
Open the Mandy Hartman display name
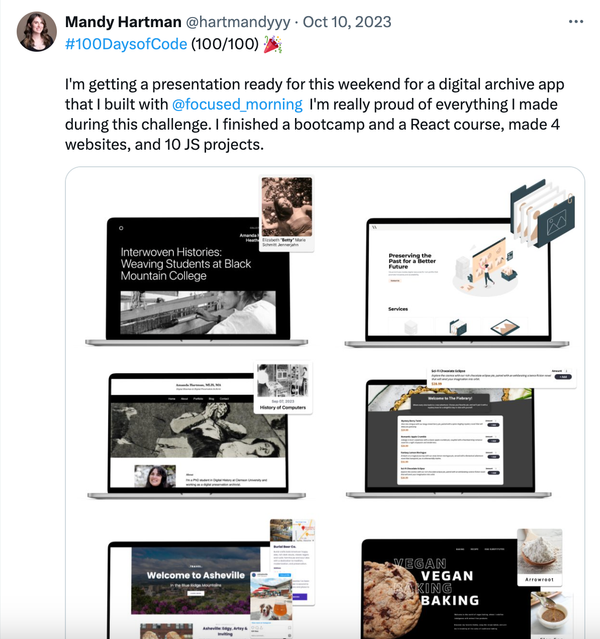pyautogui.click(x=123, y=22)
